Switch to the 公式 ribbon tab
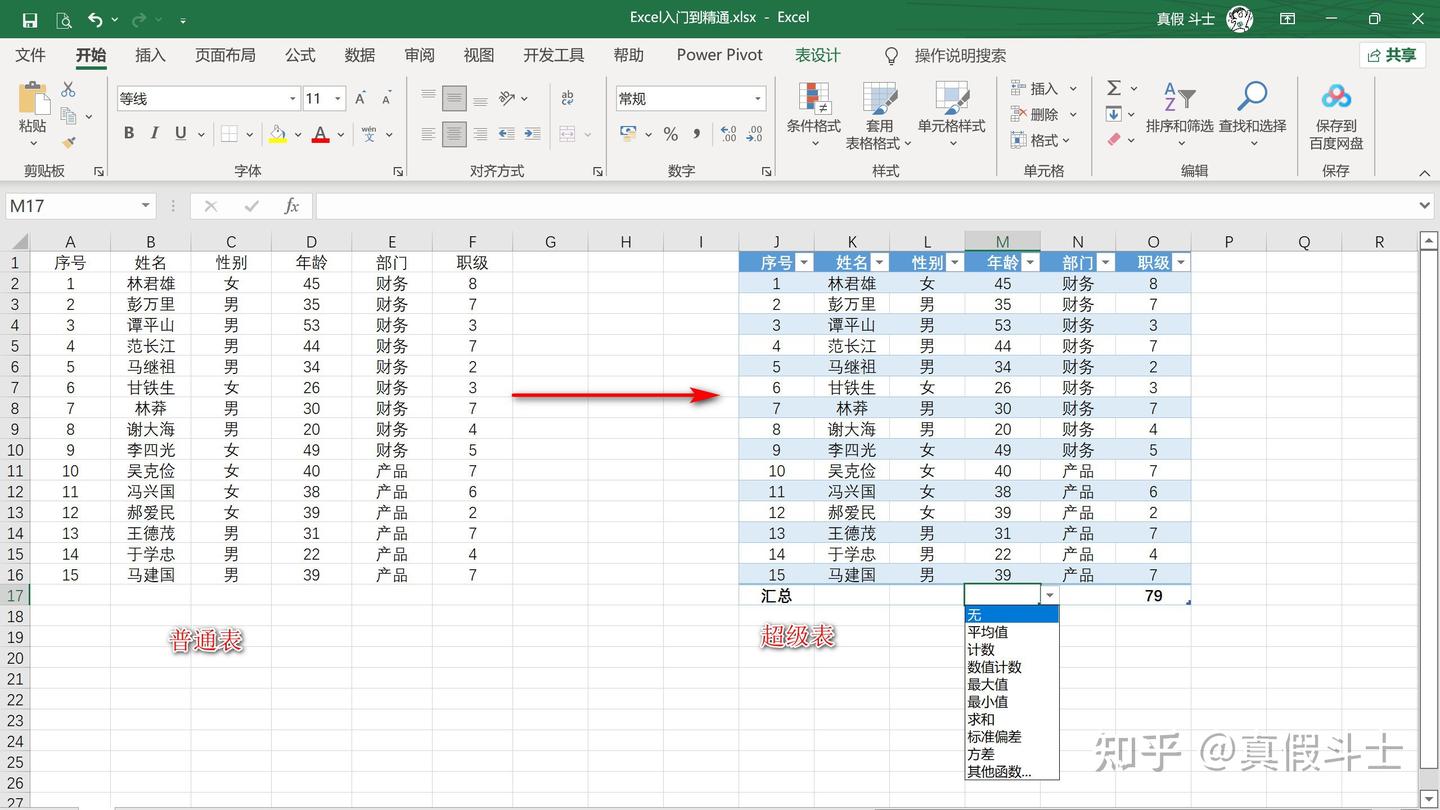The width and height of the screenshot is (1440, 810). (x=300, y=55)
